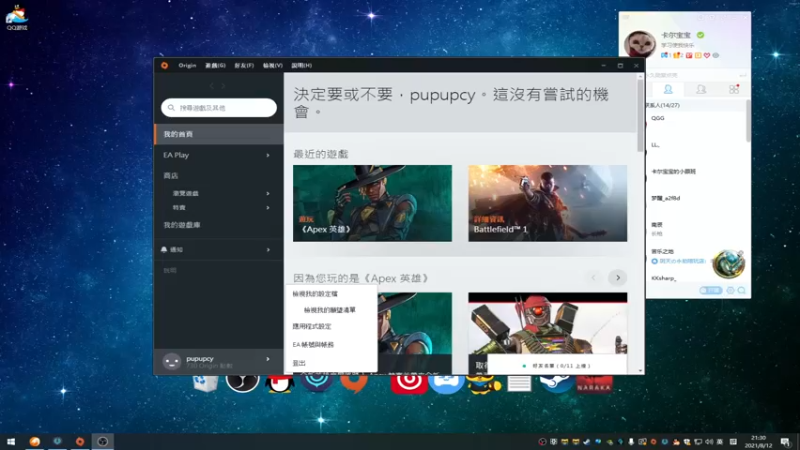
Task: Select QQ groups tab icon
Action: 701,89
